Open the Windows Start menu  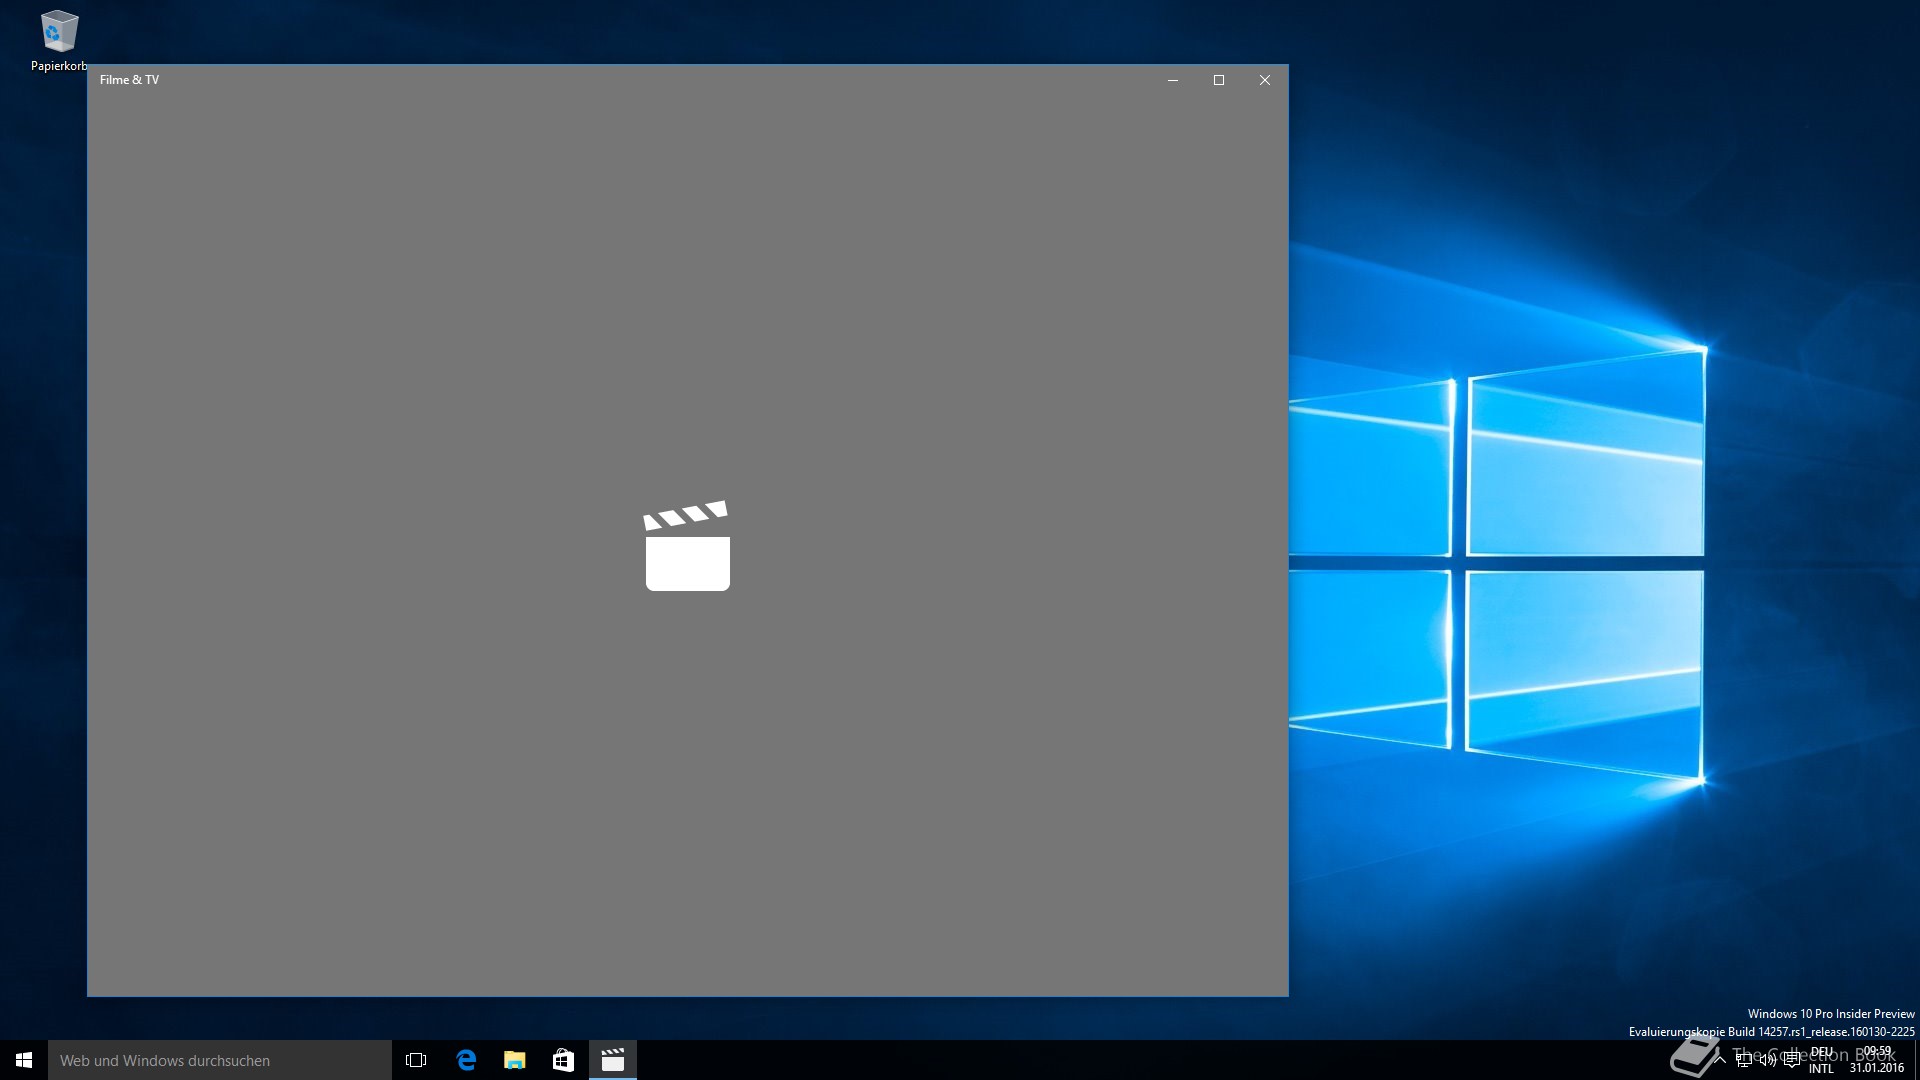pos(24,1060)
